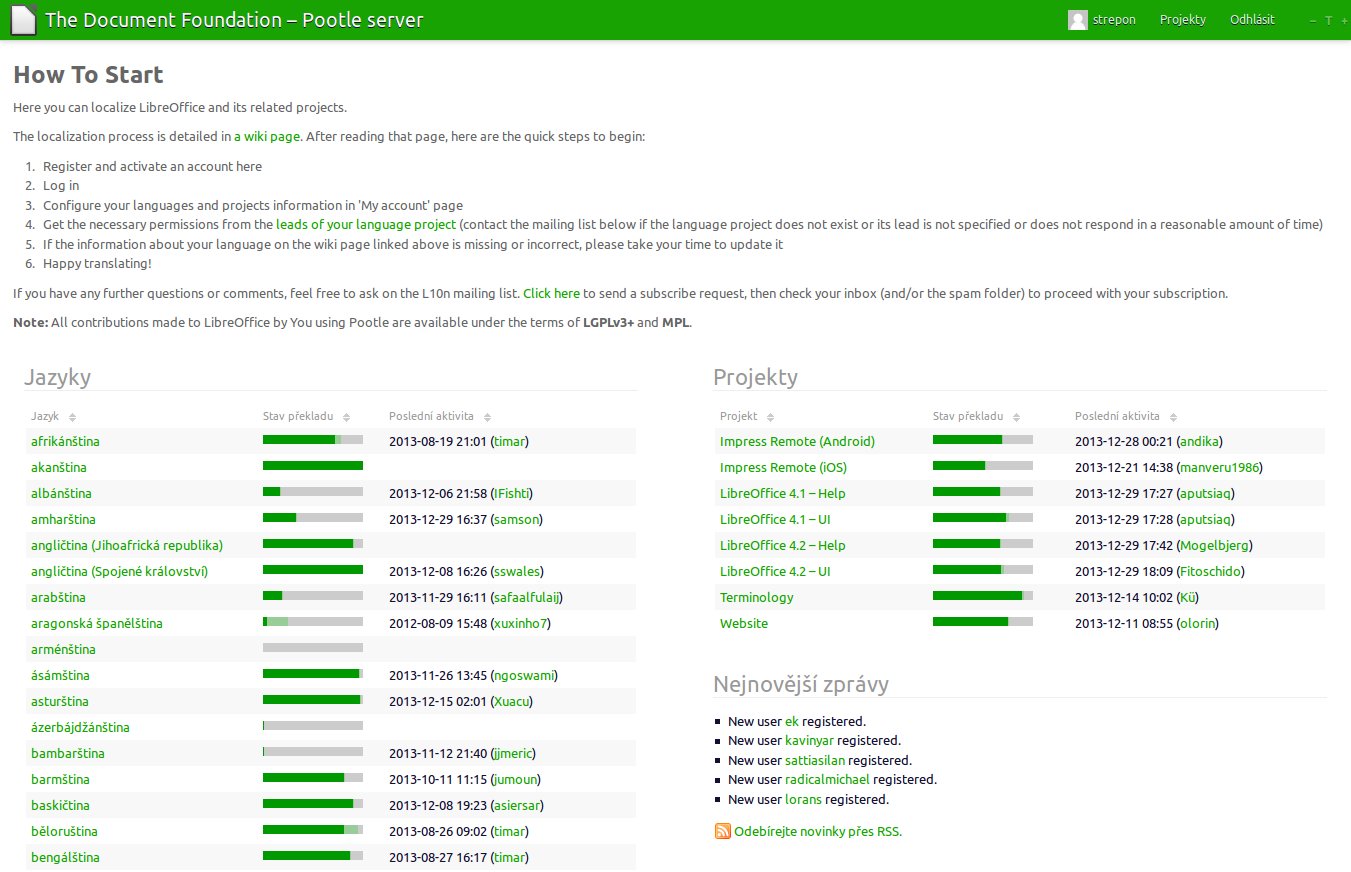Click afrikánština translation progress bar

(313, 439)
